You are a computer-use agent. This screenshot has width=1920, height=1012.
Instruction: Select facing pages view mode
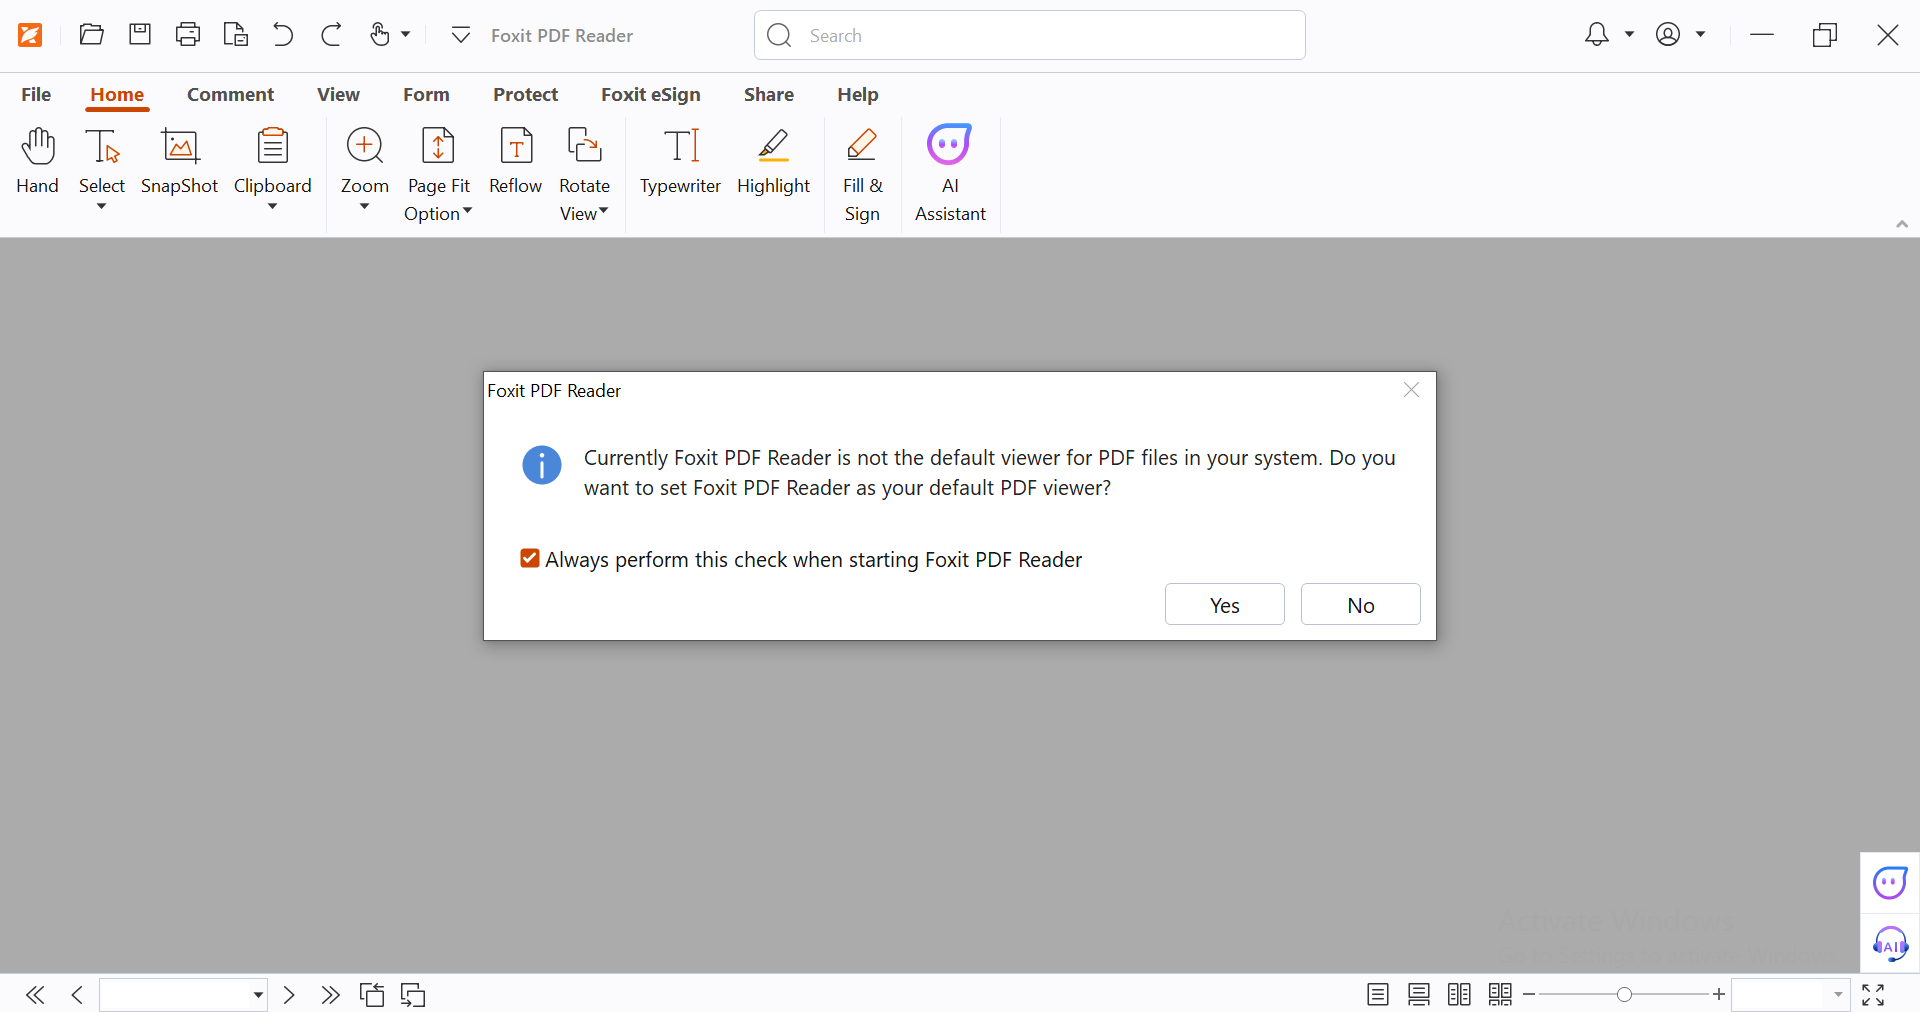tap(1460, 995)
